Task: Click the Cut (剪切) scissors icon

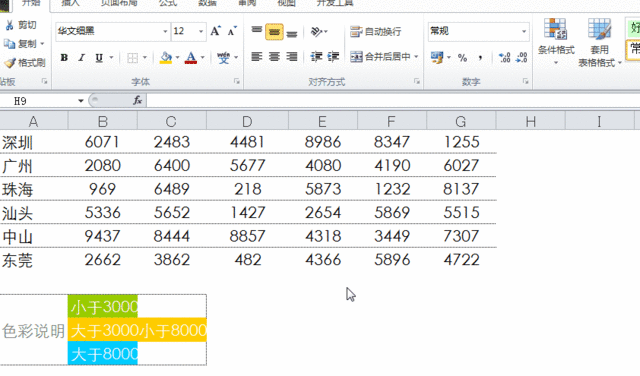Action: (x=9, y=25)
